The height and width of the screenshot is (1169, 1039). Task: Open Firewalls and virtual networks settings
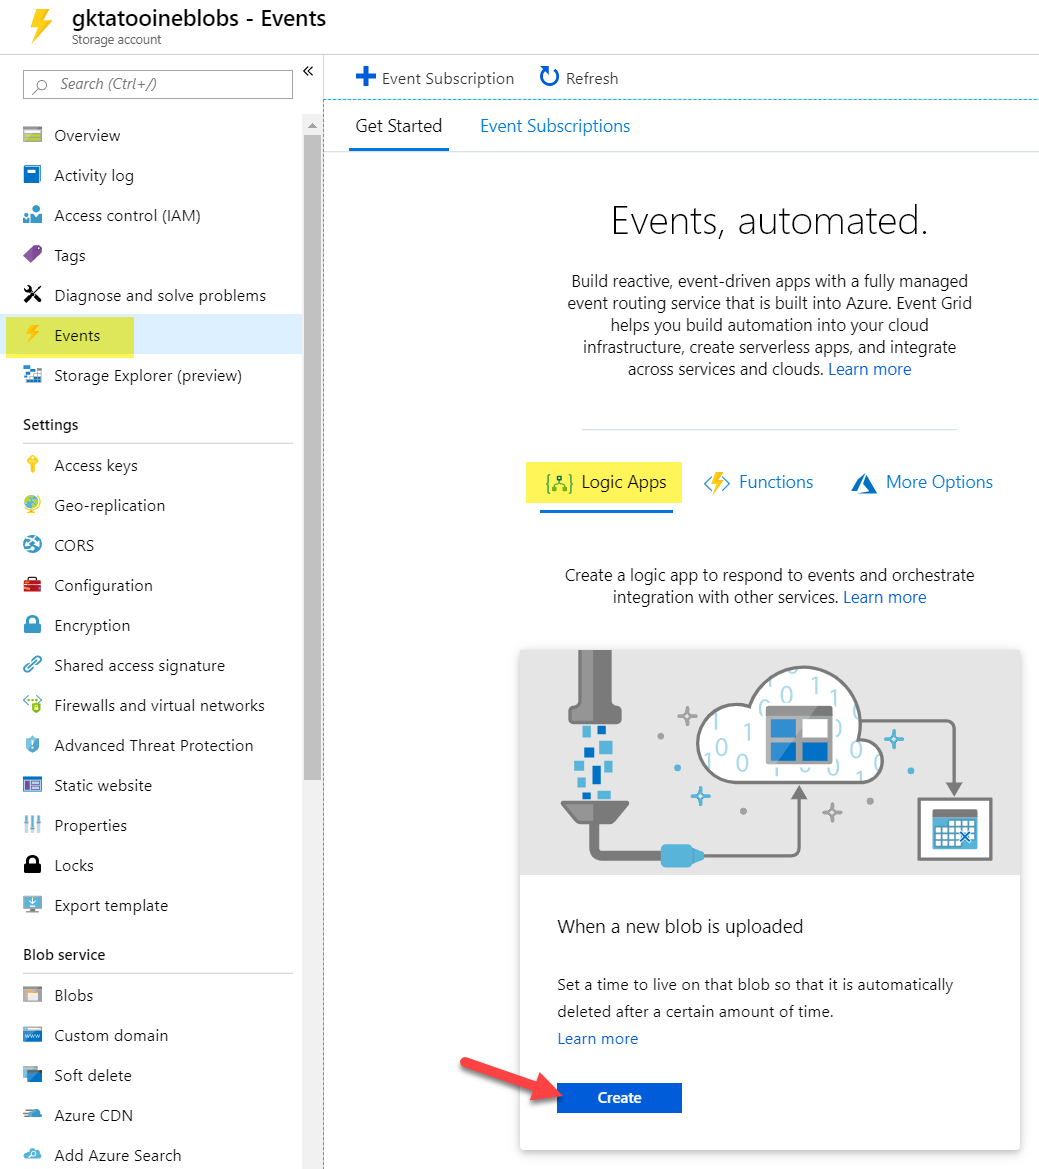coord(159,705)
